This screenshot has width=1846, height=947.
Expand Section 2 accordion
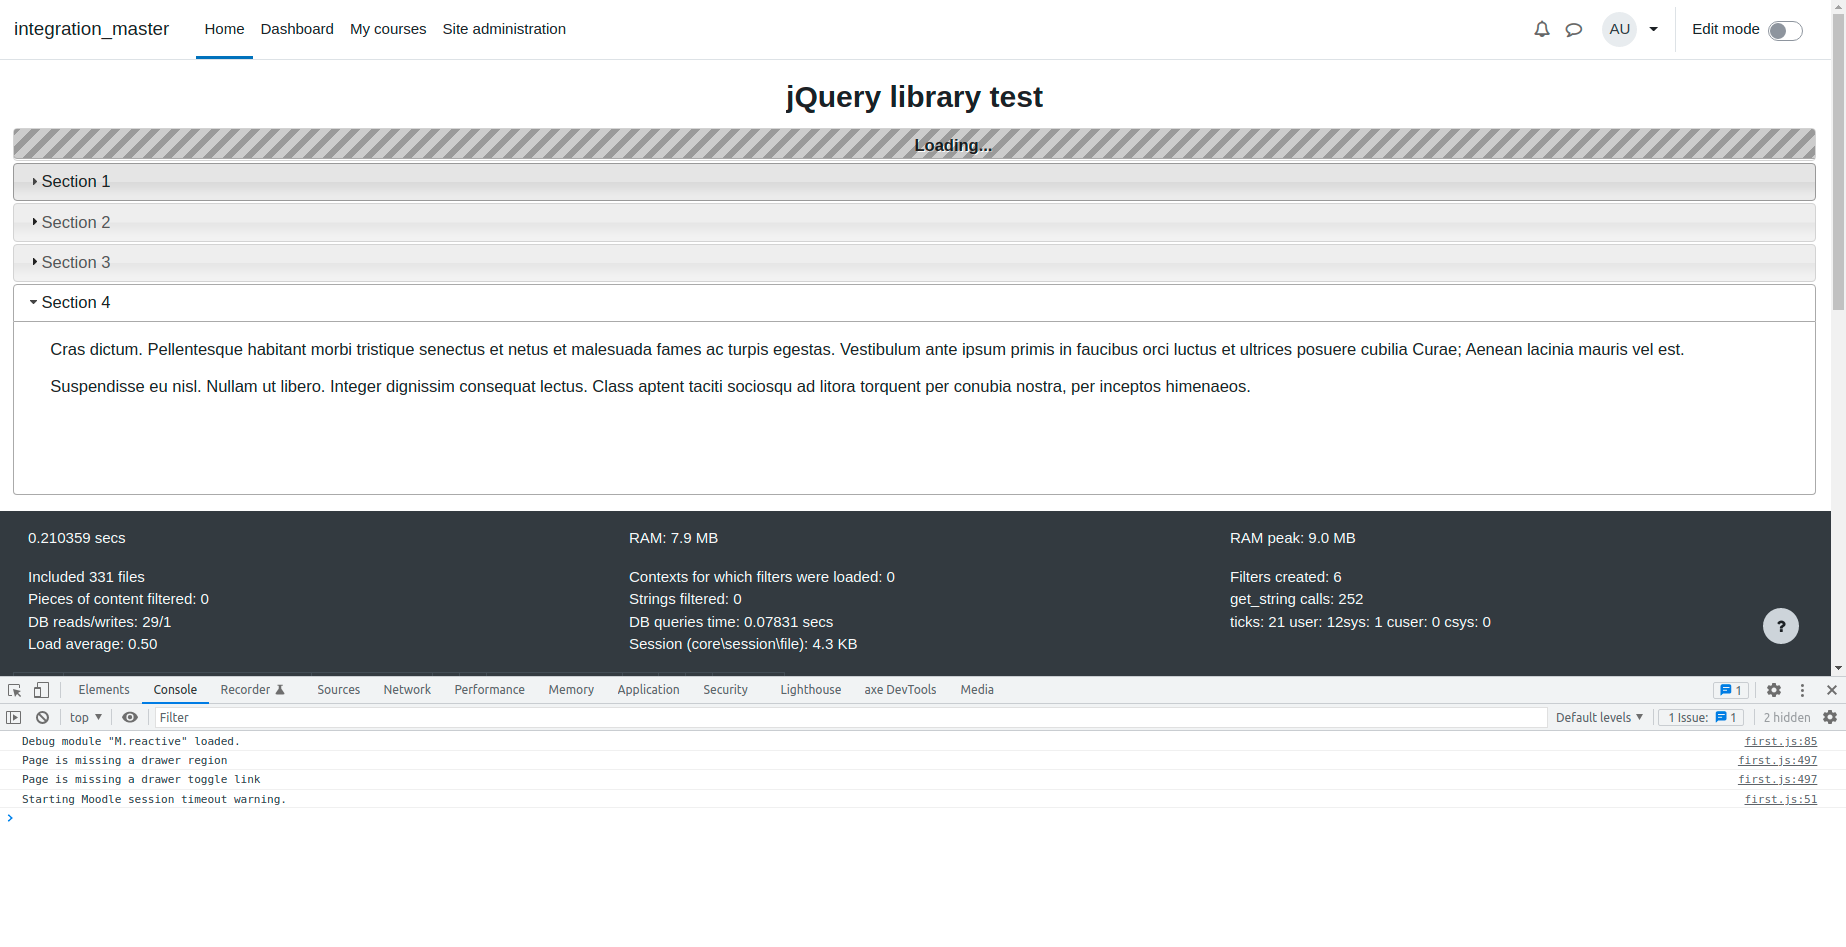914,222
